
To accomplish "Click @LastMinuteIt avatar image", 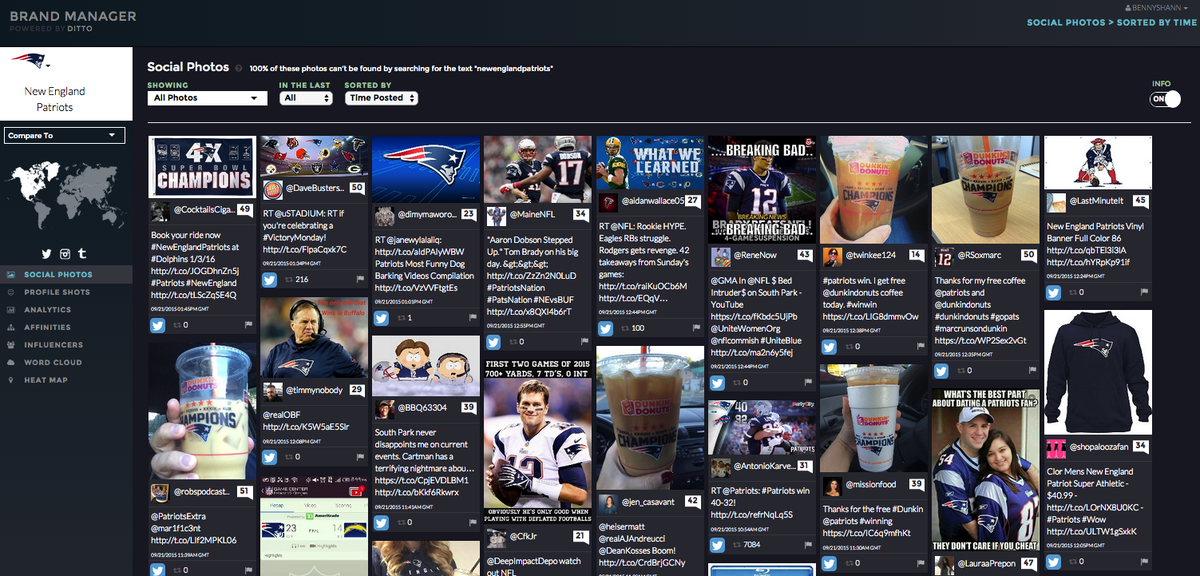I will (x=1056, y=201).
